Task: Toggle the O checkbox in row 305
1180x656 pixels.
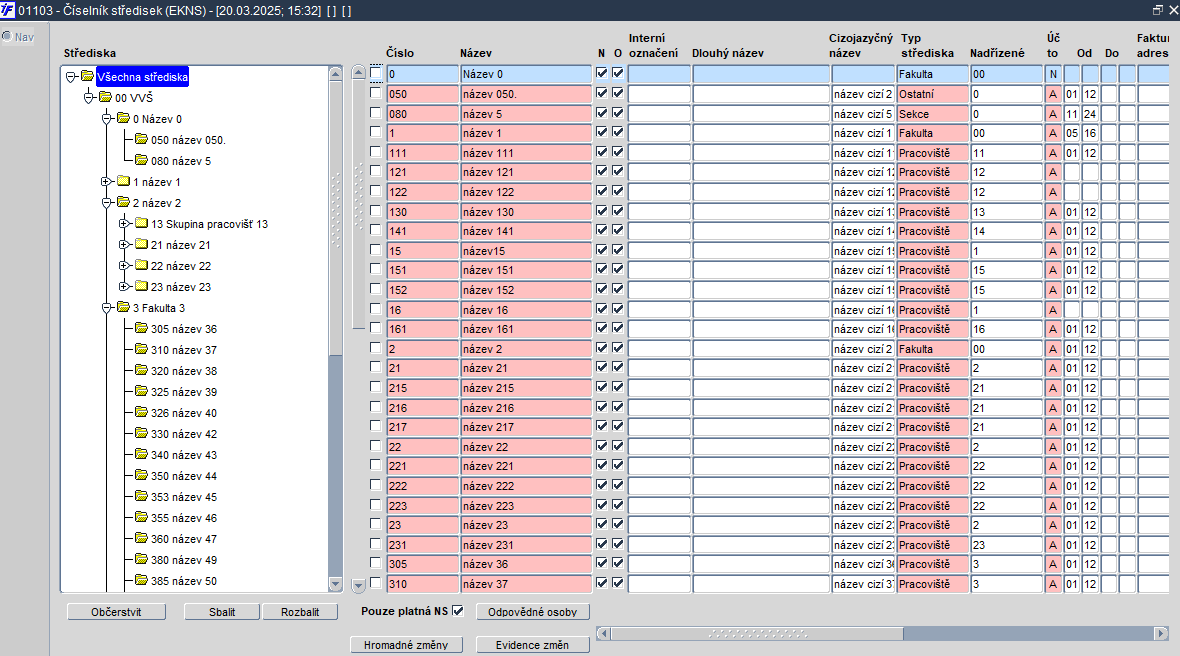Action: point(618,563)
